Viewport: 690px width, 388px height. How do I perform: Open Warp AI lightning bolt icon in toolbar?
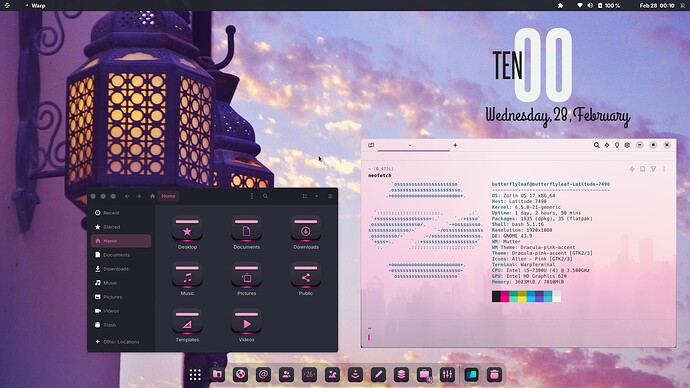(607, 145)
